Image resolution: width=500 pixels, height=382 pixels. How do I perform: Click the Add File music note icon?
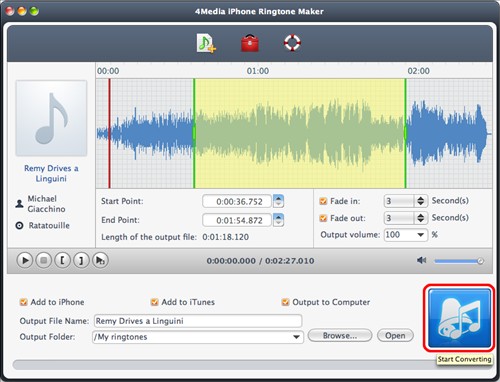206,43
